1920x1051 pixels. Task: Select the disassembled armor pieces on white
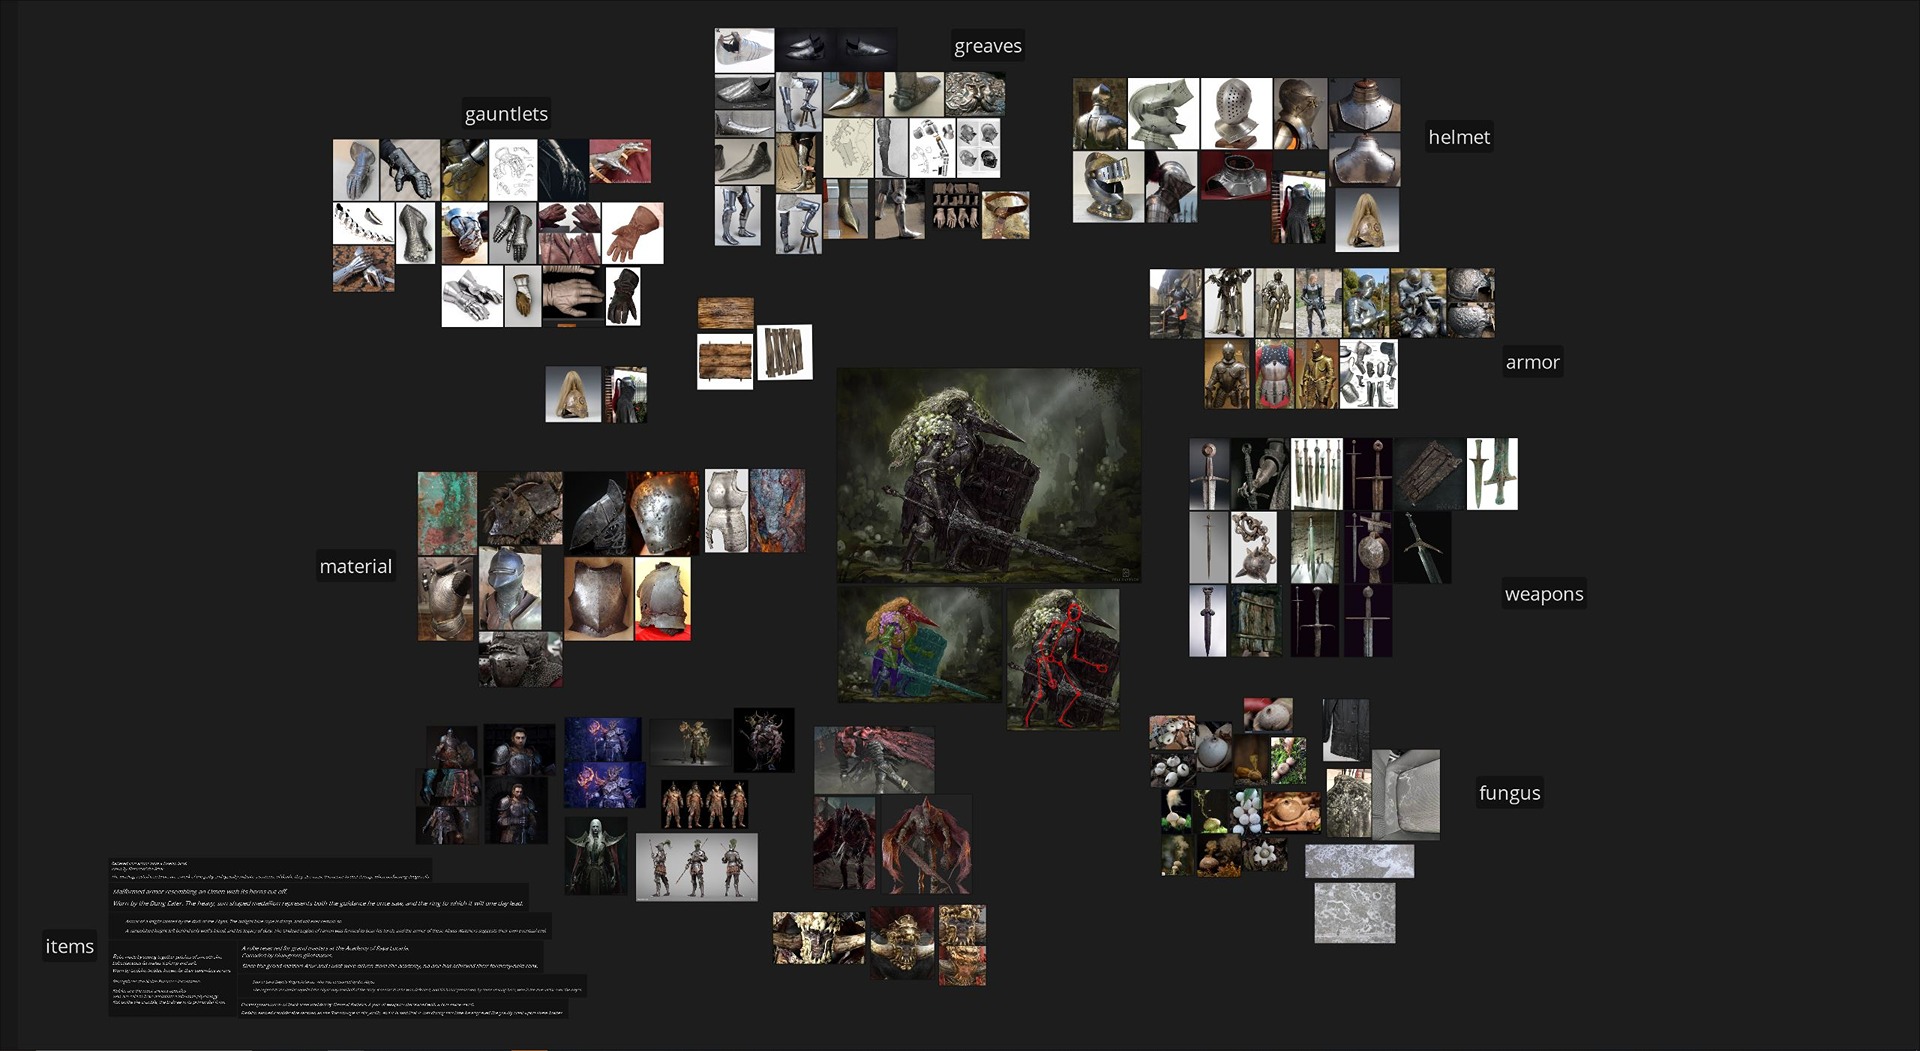(x=1368, y=374)
